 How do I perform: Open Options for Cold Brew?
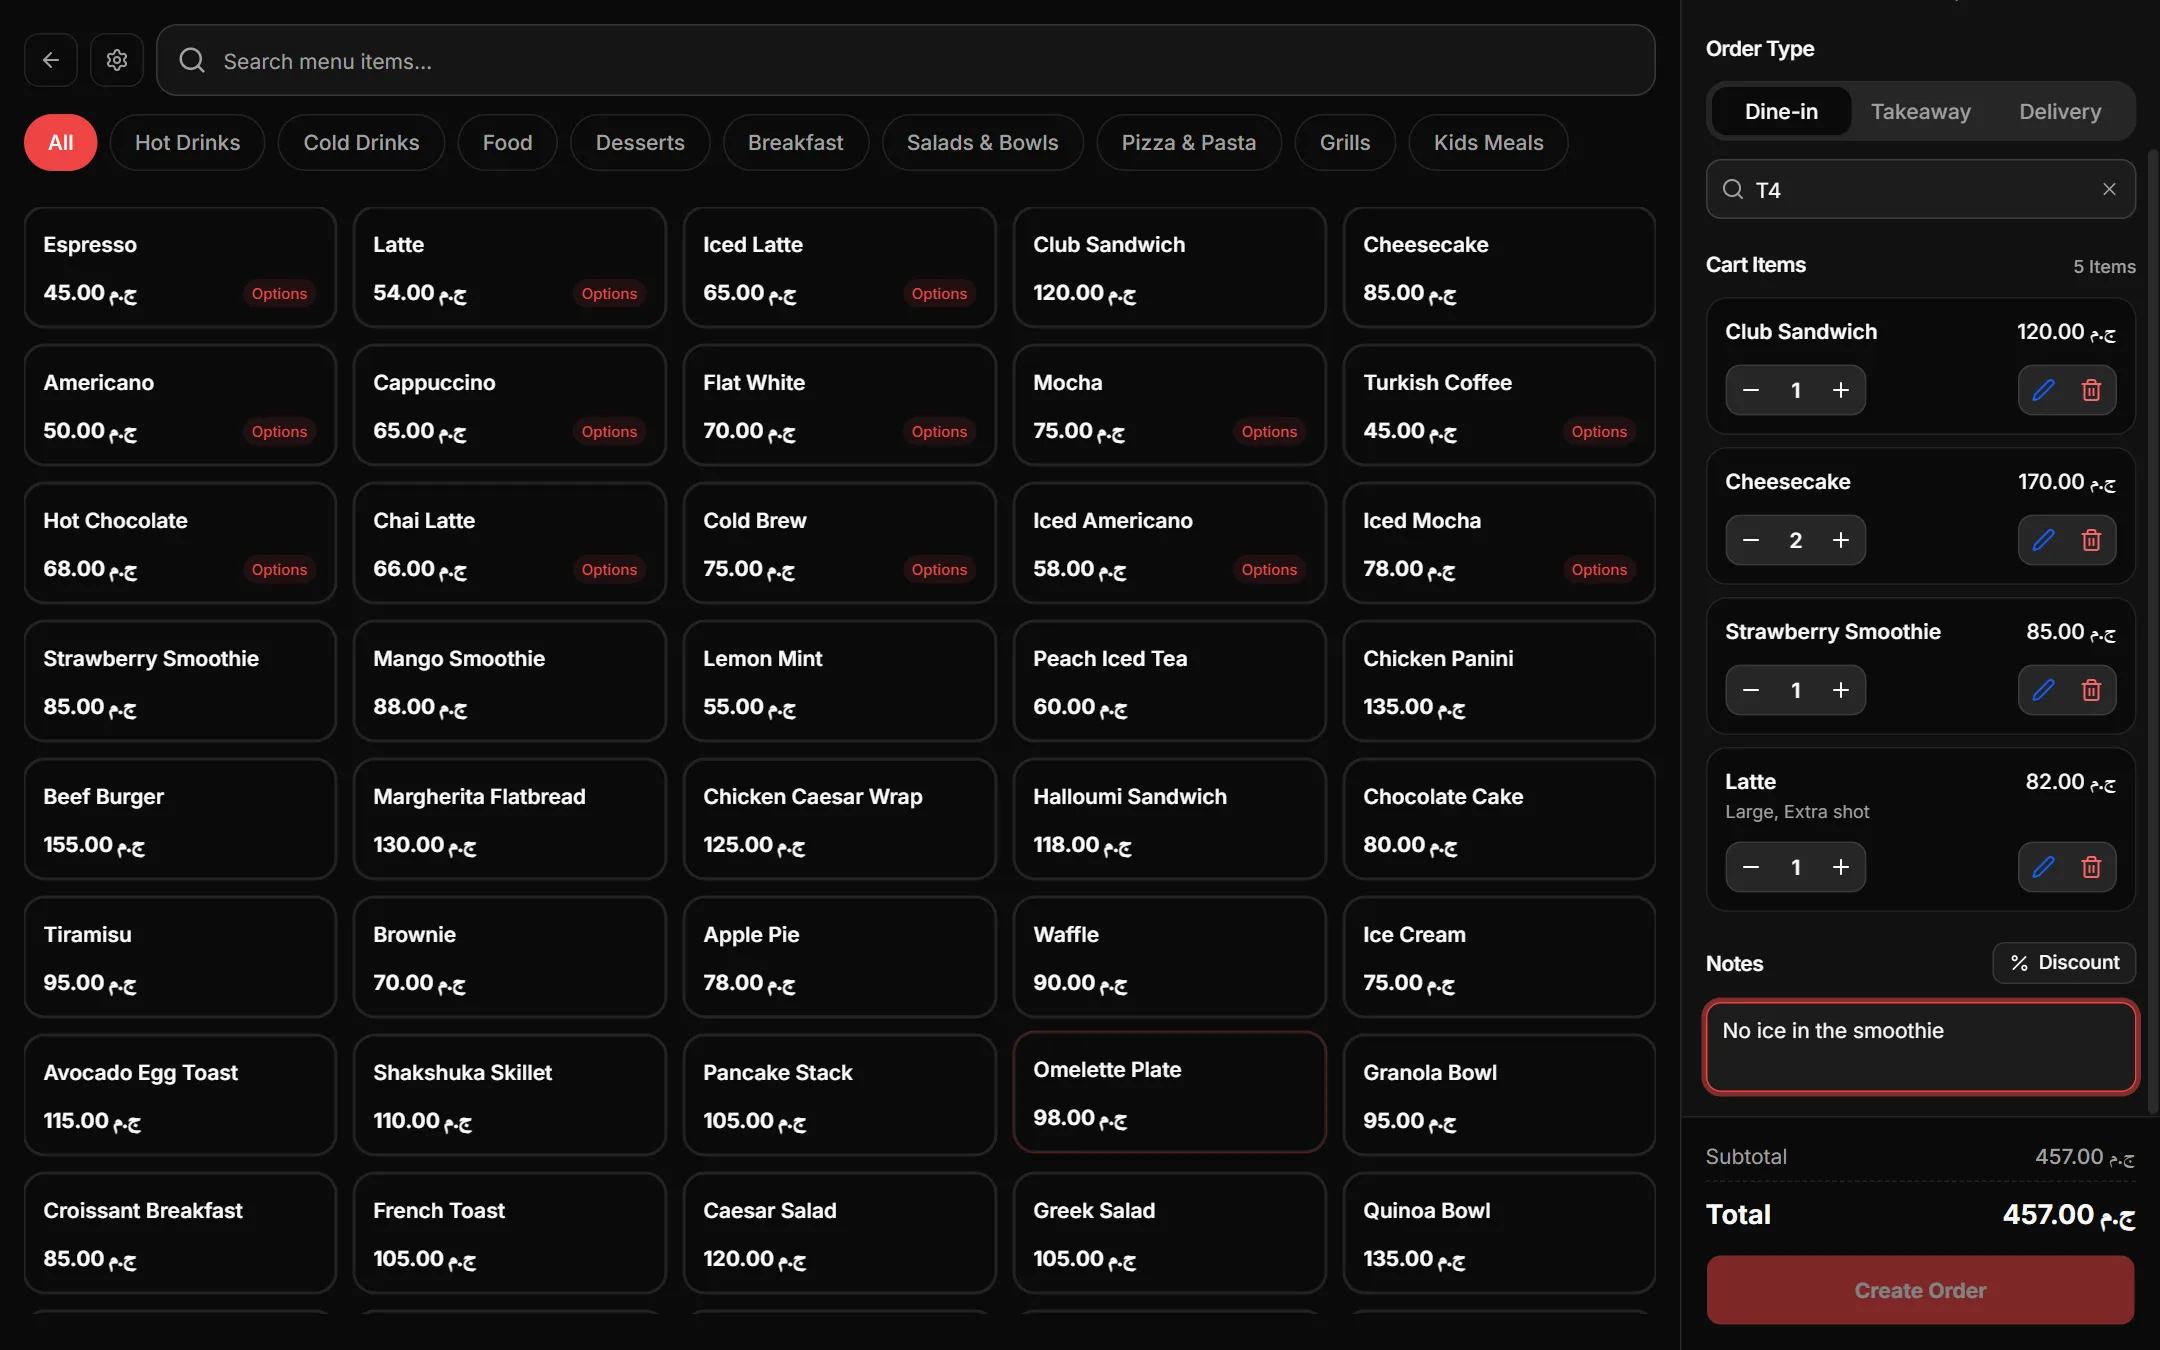click(939, 569)
